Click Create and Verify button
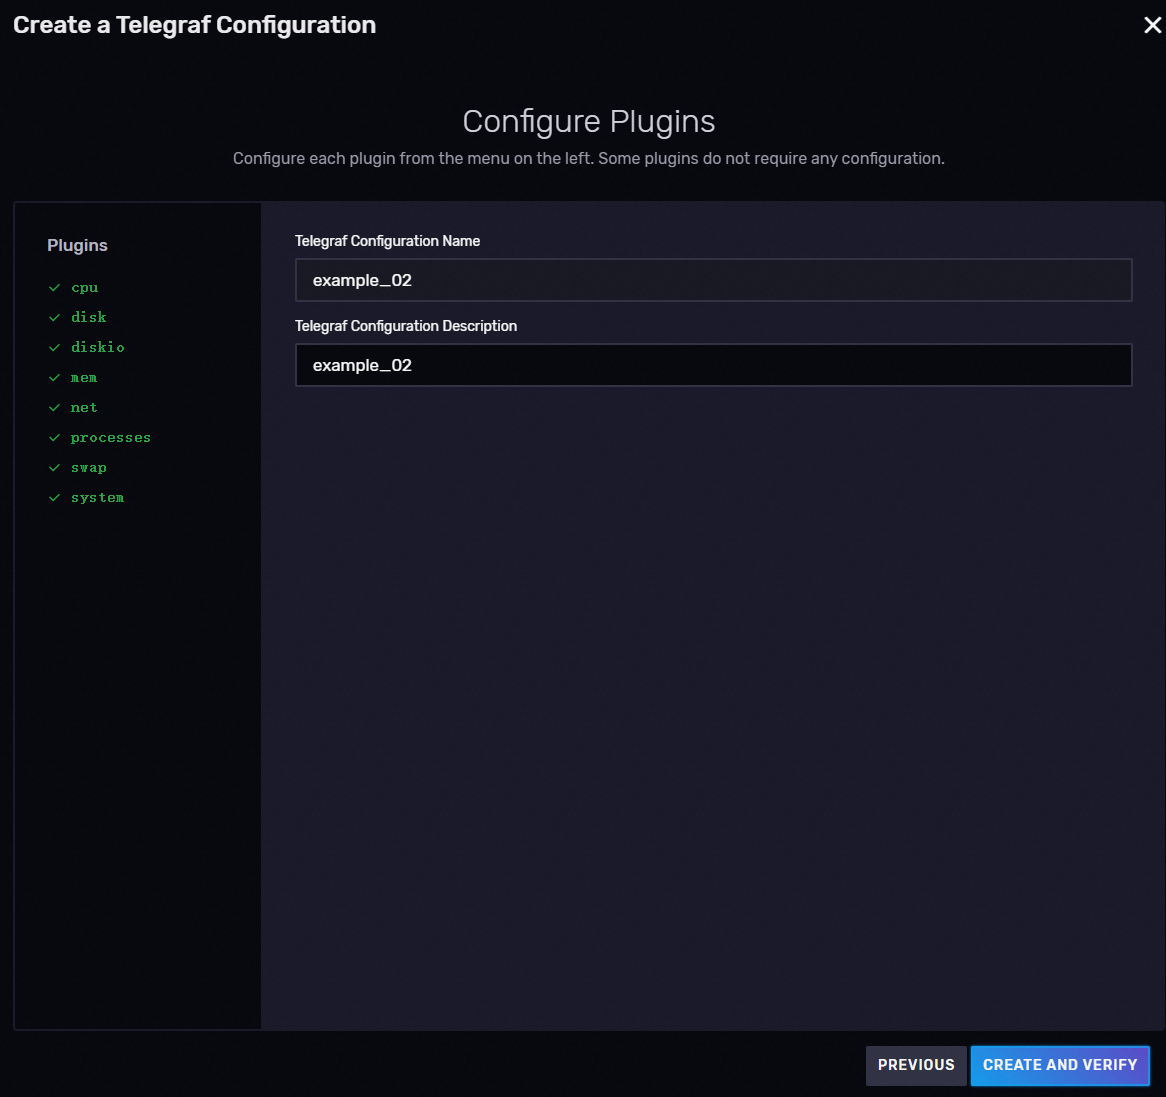This screenshot has width=1166, height=1097. pyautogui.click(x=1060, y=1065)
